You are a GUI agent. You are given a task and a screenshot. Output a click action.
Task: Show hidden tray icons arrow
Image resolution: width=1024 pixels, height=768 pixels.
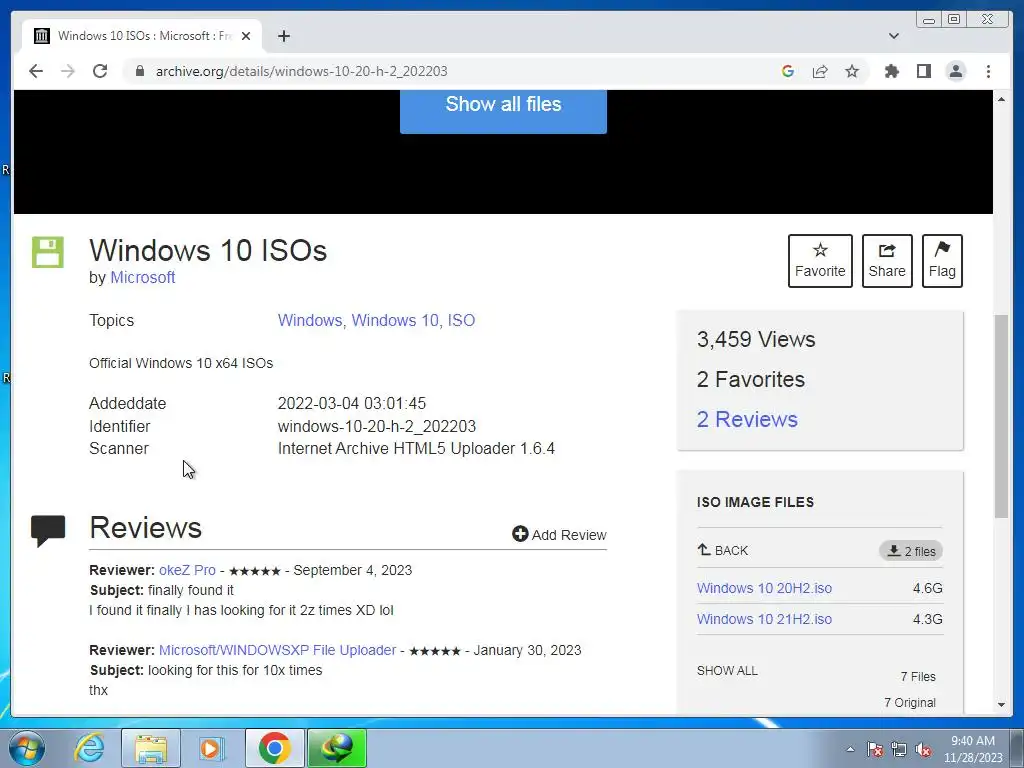click(850, 749)
